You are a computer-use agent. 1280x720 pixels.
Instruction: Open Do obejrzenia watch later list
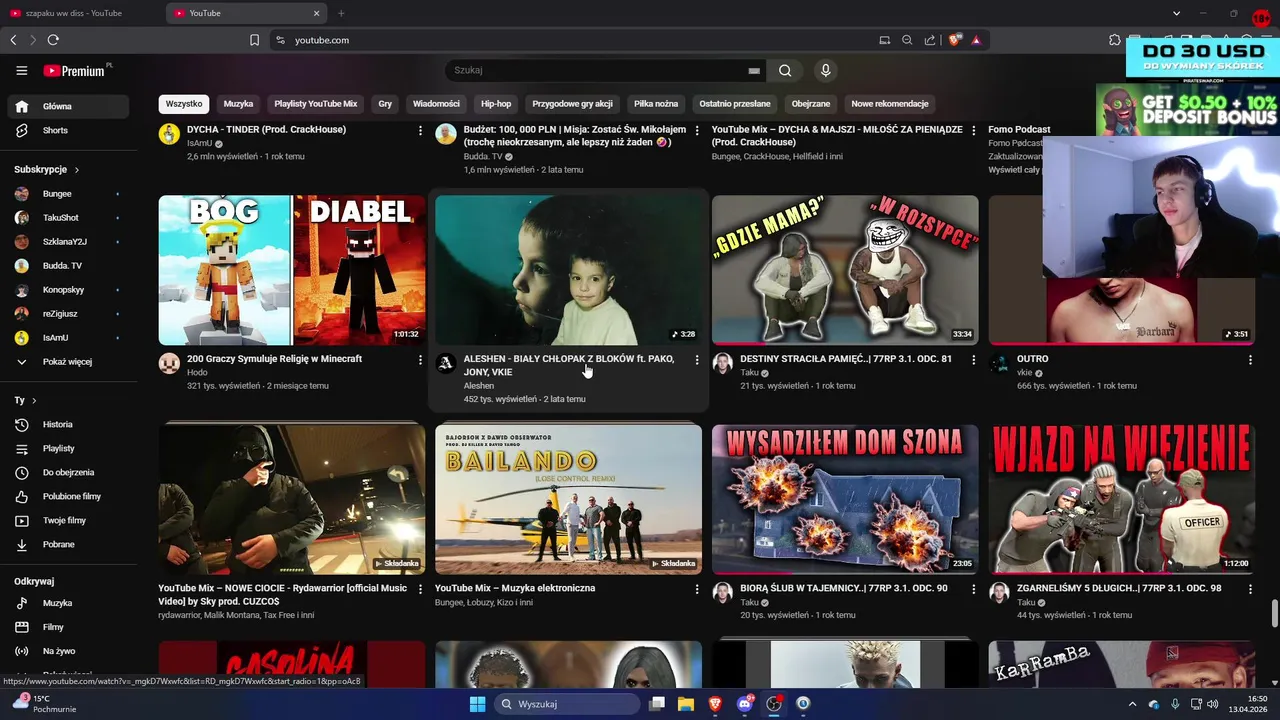coord(68,472)
